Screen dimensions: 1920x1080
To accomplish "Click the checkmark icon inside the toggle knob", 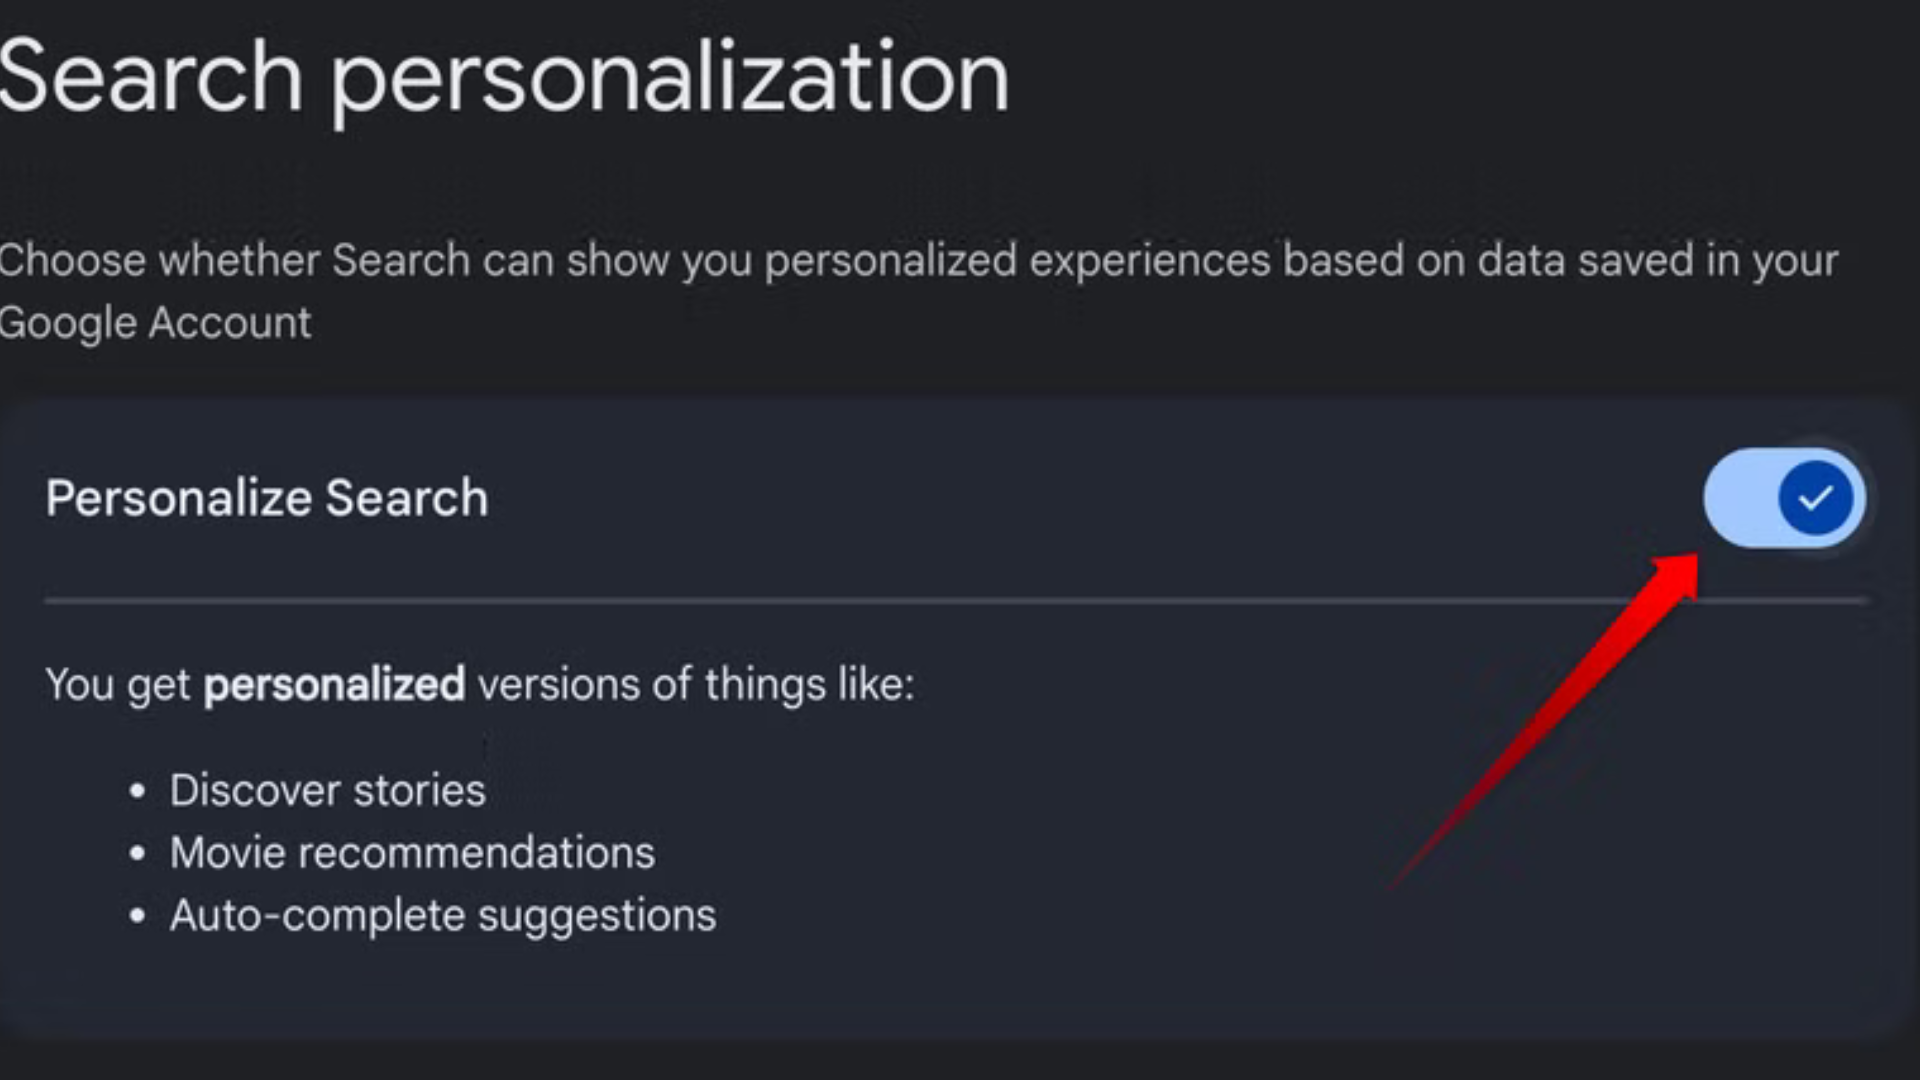I will [1815, 498].
